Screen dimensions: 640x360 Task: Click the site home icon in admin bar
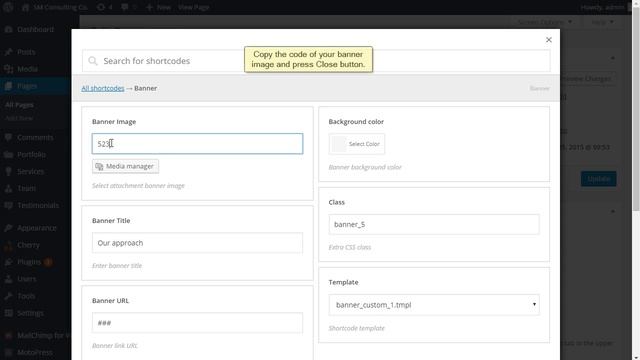pyautogui.click(x=25, y=7)
